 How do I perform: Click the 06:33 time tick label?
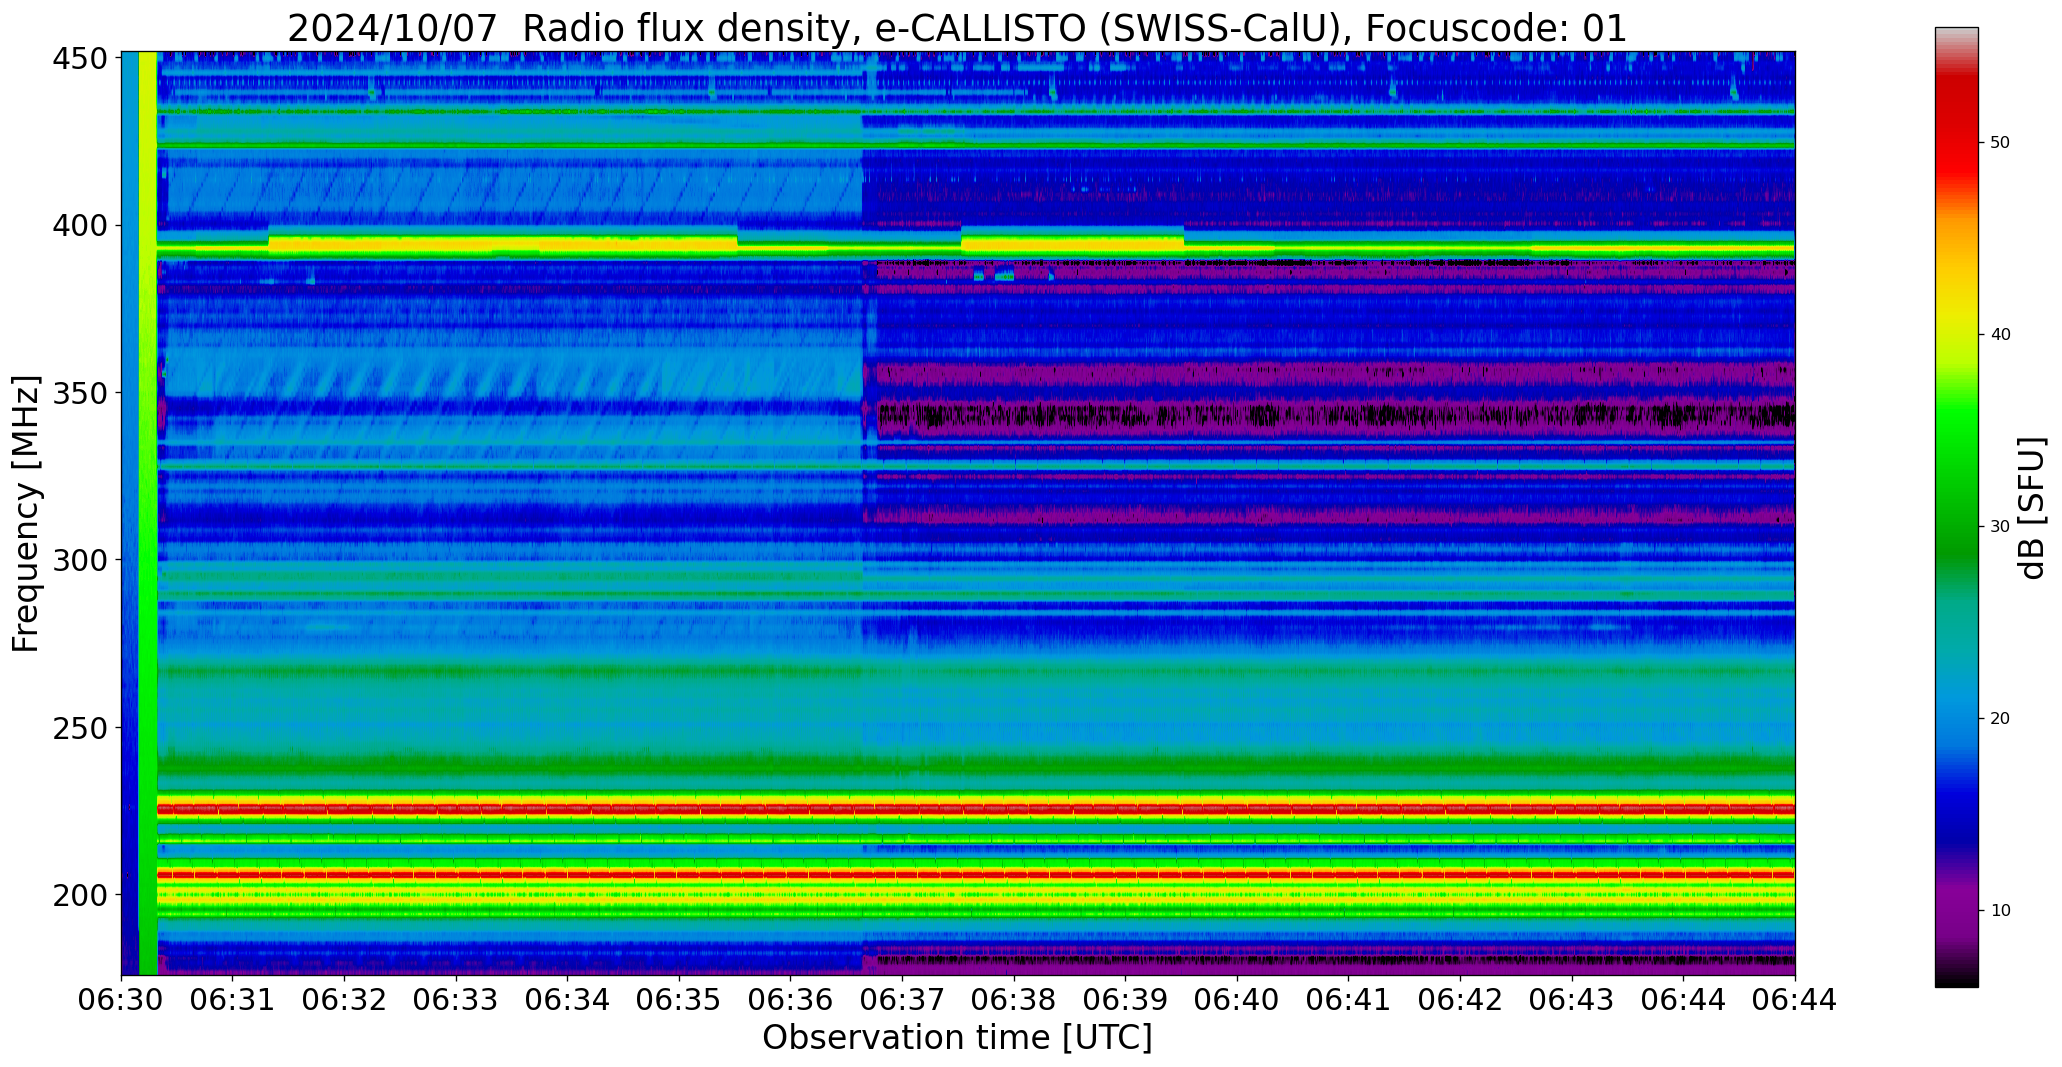click(x=457, y=1000)
